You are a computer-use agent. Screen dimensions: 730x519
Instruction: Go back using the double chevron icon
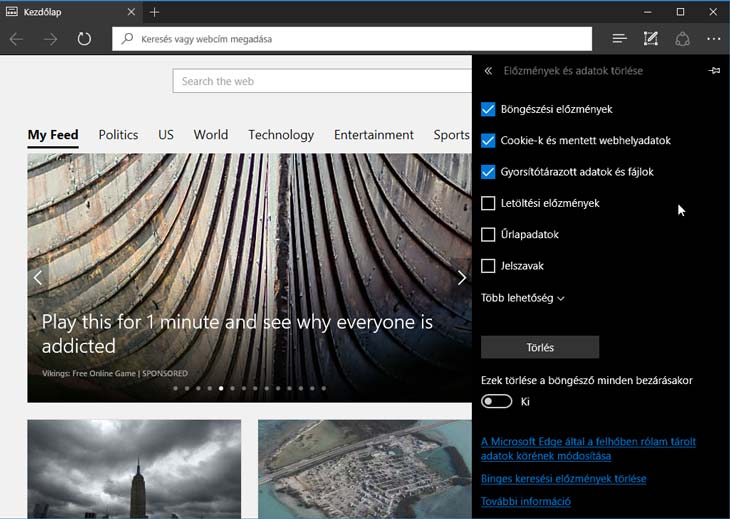[488, 71]
